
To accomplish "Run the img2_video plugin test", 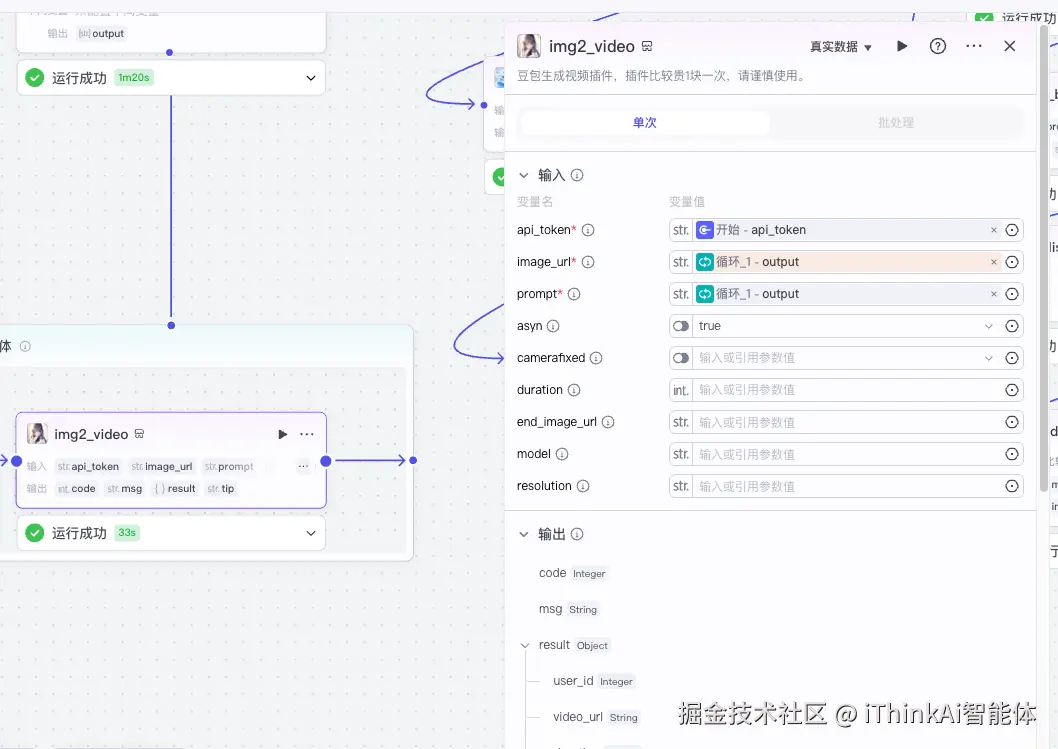I will pos(901,46).
